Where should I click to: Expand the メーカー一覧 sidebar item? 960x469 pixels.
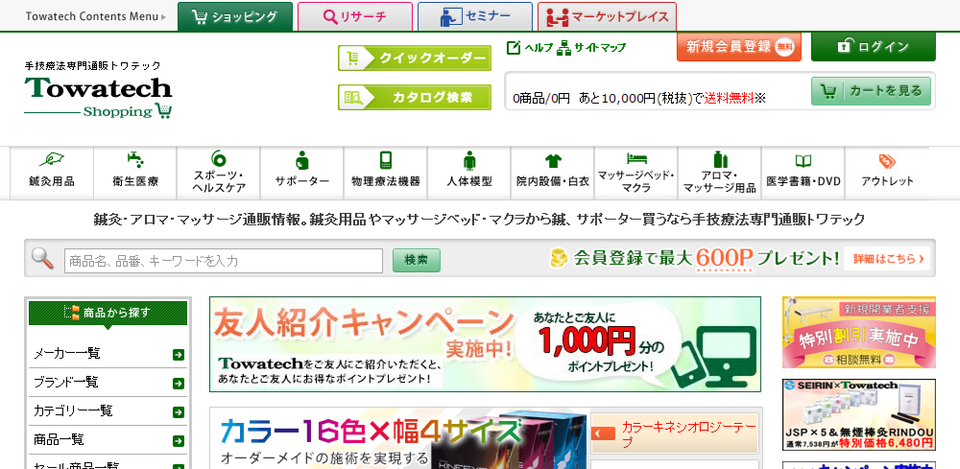(x=178, y=354)
